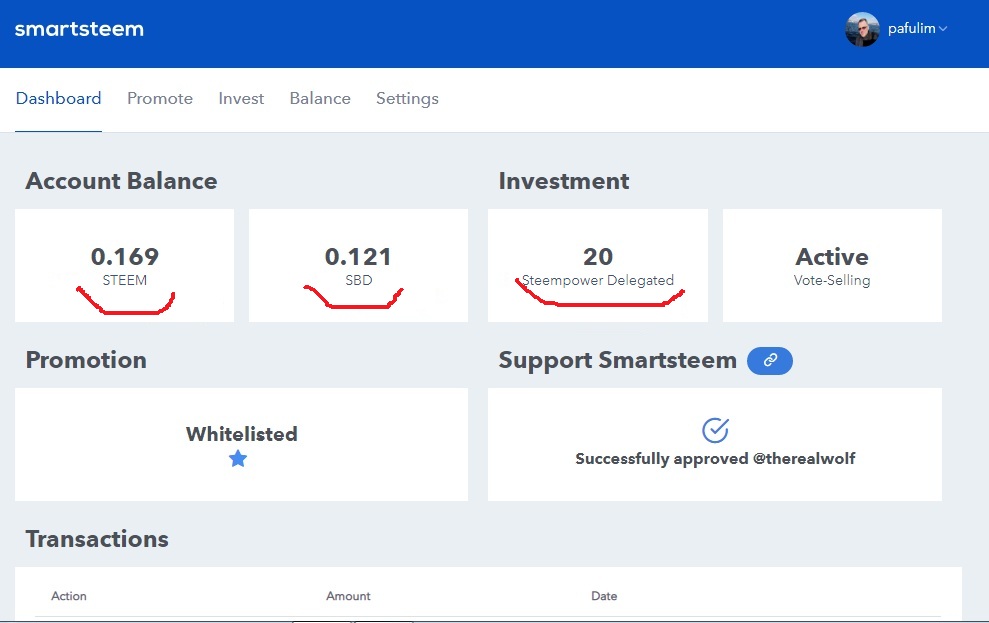Switch to the Invest tab
The height and width of the screenshot is (623, 989).
(241, 98)
